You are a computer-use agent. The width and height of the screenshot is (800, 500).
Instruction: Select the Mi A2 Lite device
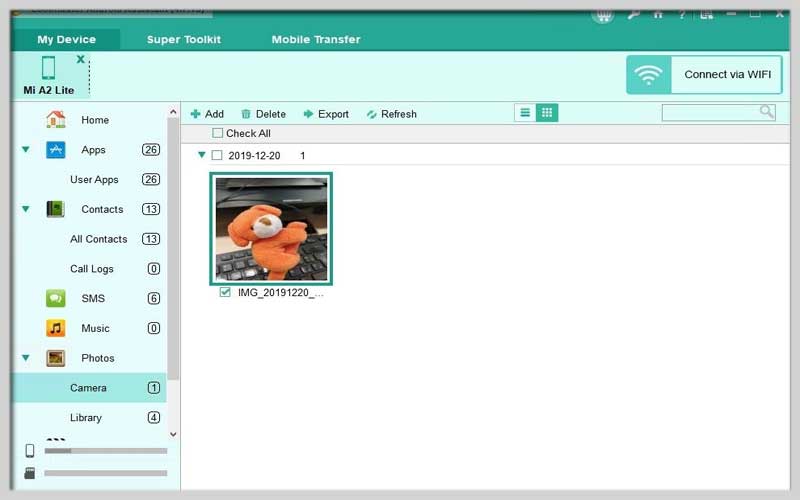click(49, 76)
